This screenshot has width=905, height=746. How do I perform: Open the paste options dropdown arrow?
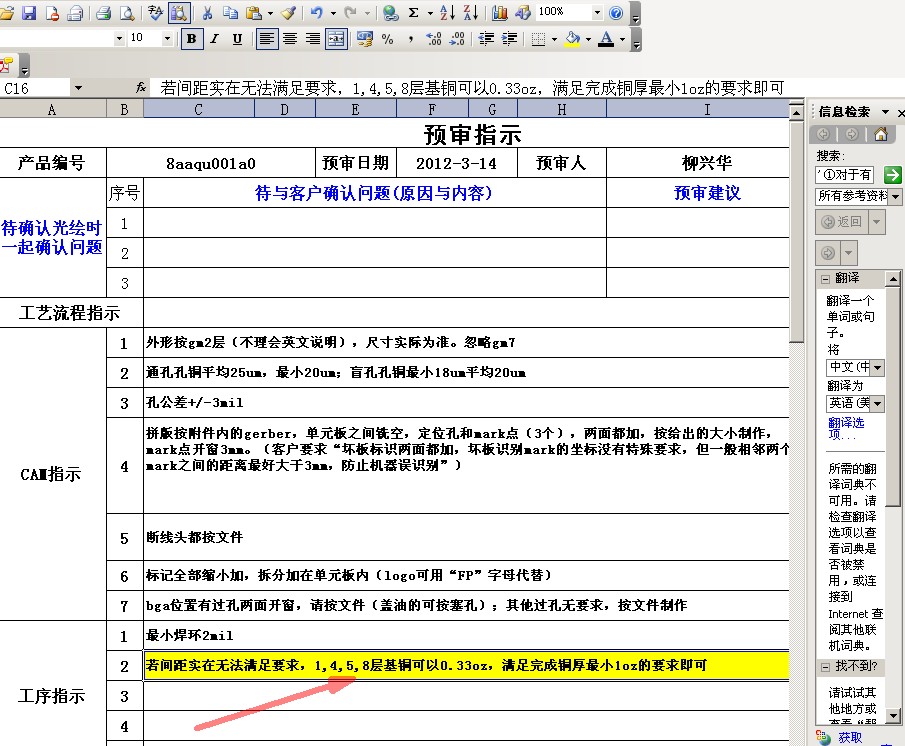click(x=270, y=13)
